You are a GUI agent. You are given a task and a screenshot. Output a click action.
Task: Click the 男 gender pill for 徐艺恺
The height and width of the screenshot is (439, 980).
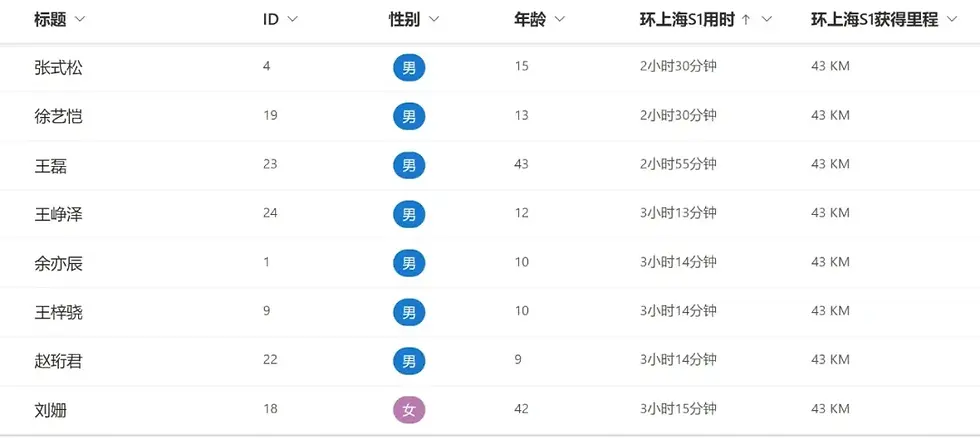(x=409, y=116)
